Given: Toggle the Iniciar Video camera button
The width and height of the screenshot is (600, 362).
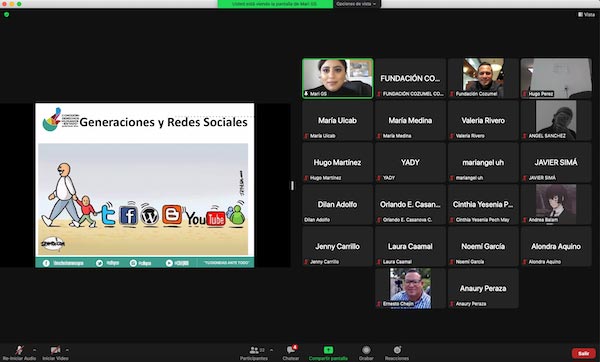Looking at the screenshot, I should [55, 350].
